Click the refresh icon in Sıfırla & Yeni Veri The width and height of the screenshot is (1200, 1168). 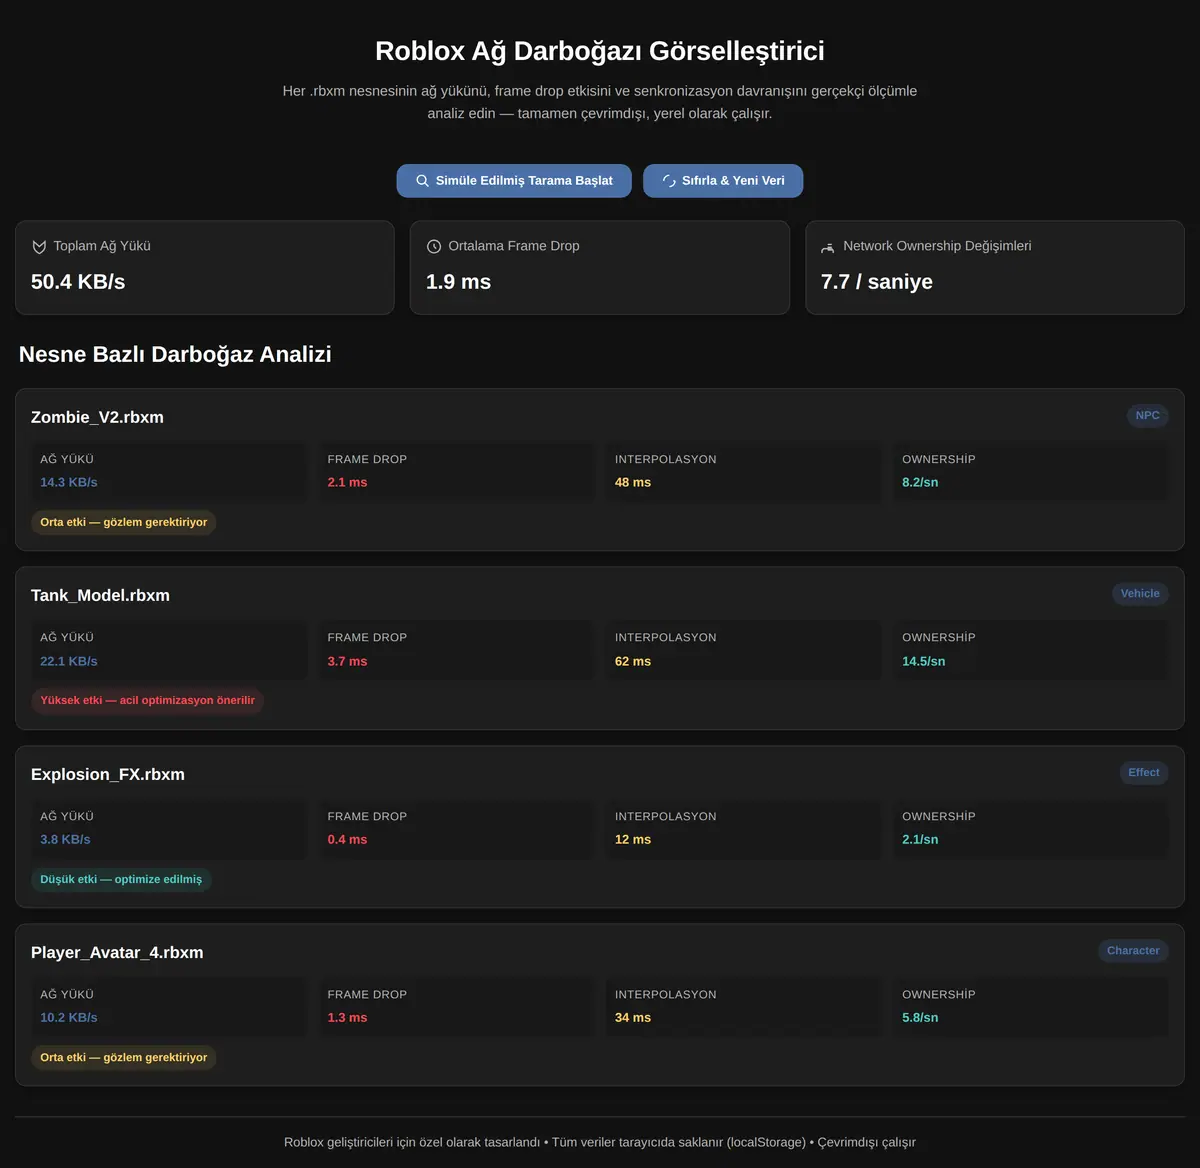pyautogui.click(x=669, y=181)
